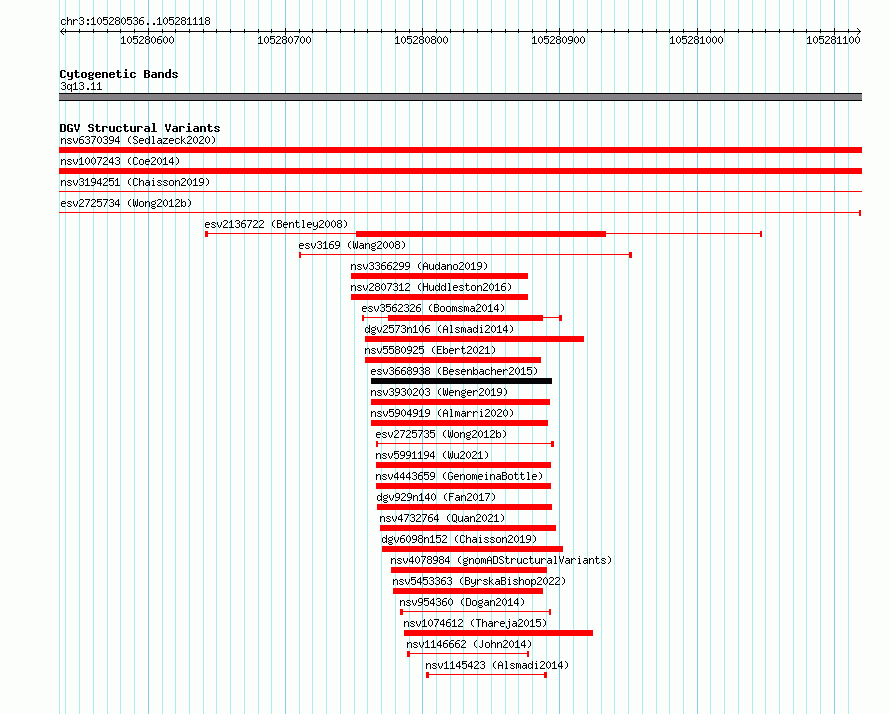Click the nsv1146662 (John2014) label

pos(469,644)
